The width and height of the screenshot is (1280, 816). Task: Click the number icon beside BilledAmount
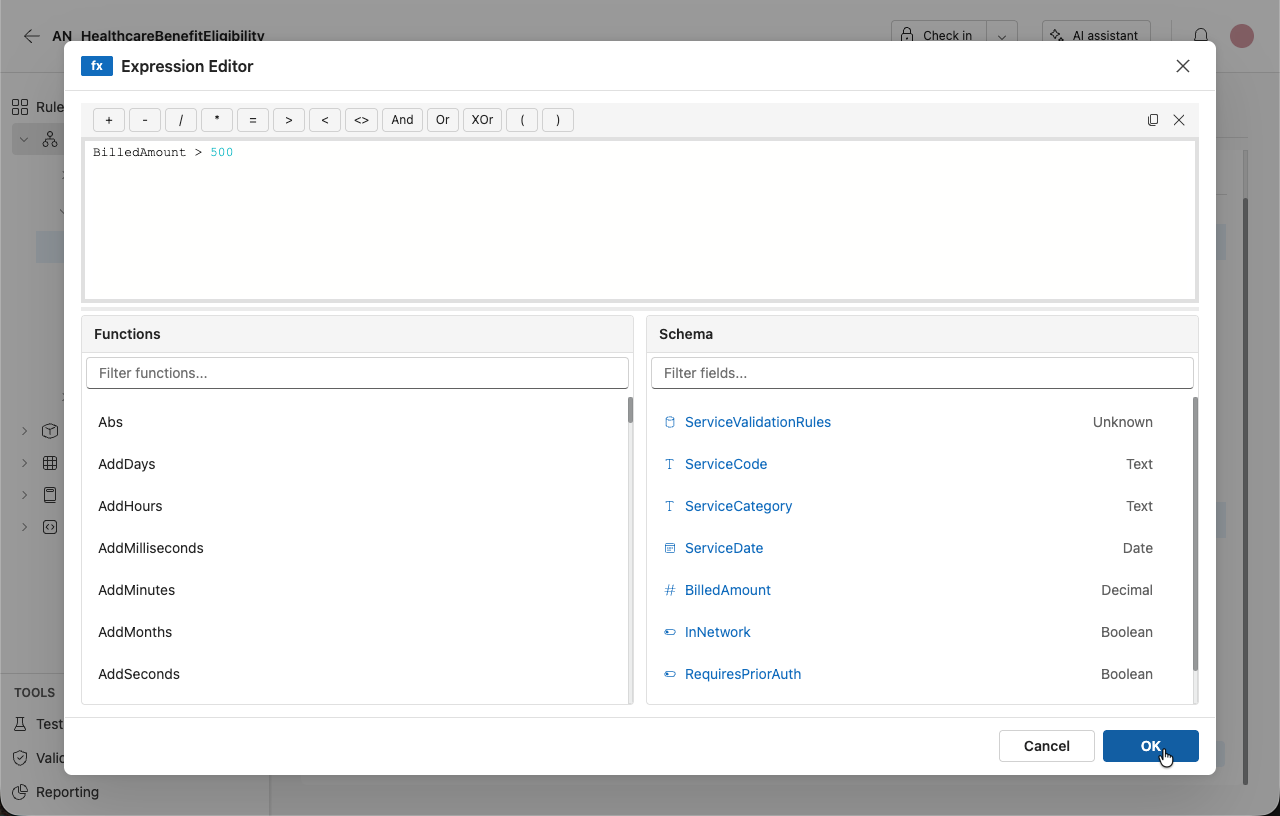click(x=670, y=590)
